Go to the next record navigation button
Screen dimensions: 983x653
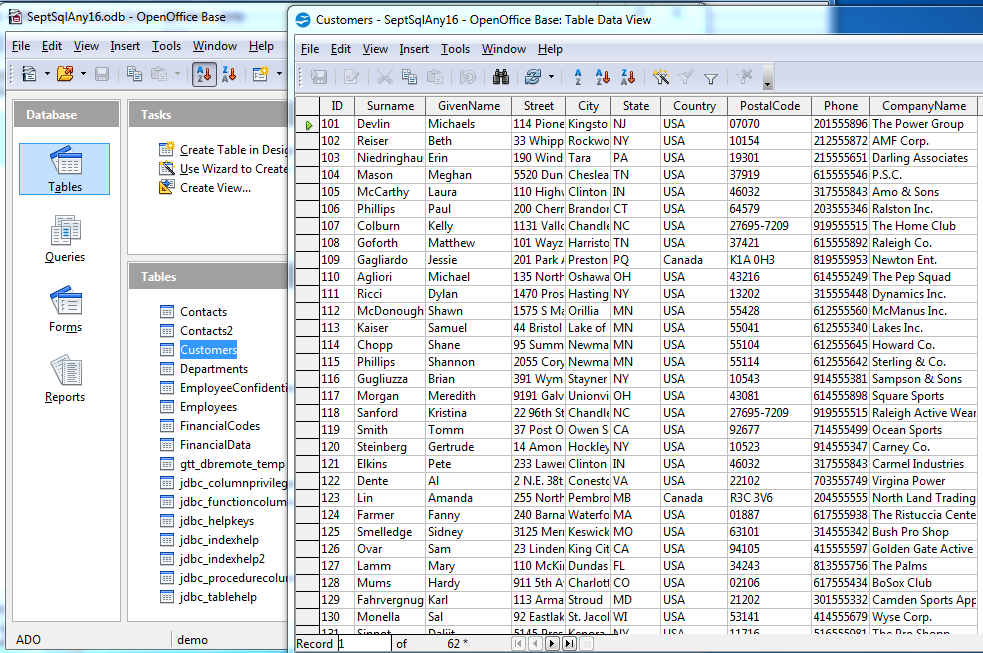coord(552,644)
